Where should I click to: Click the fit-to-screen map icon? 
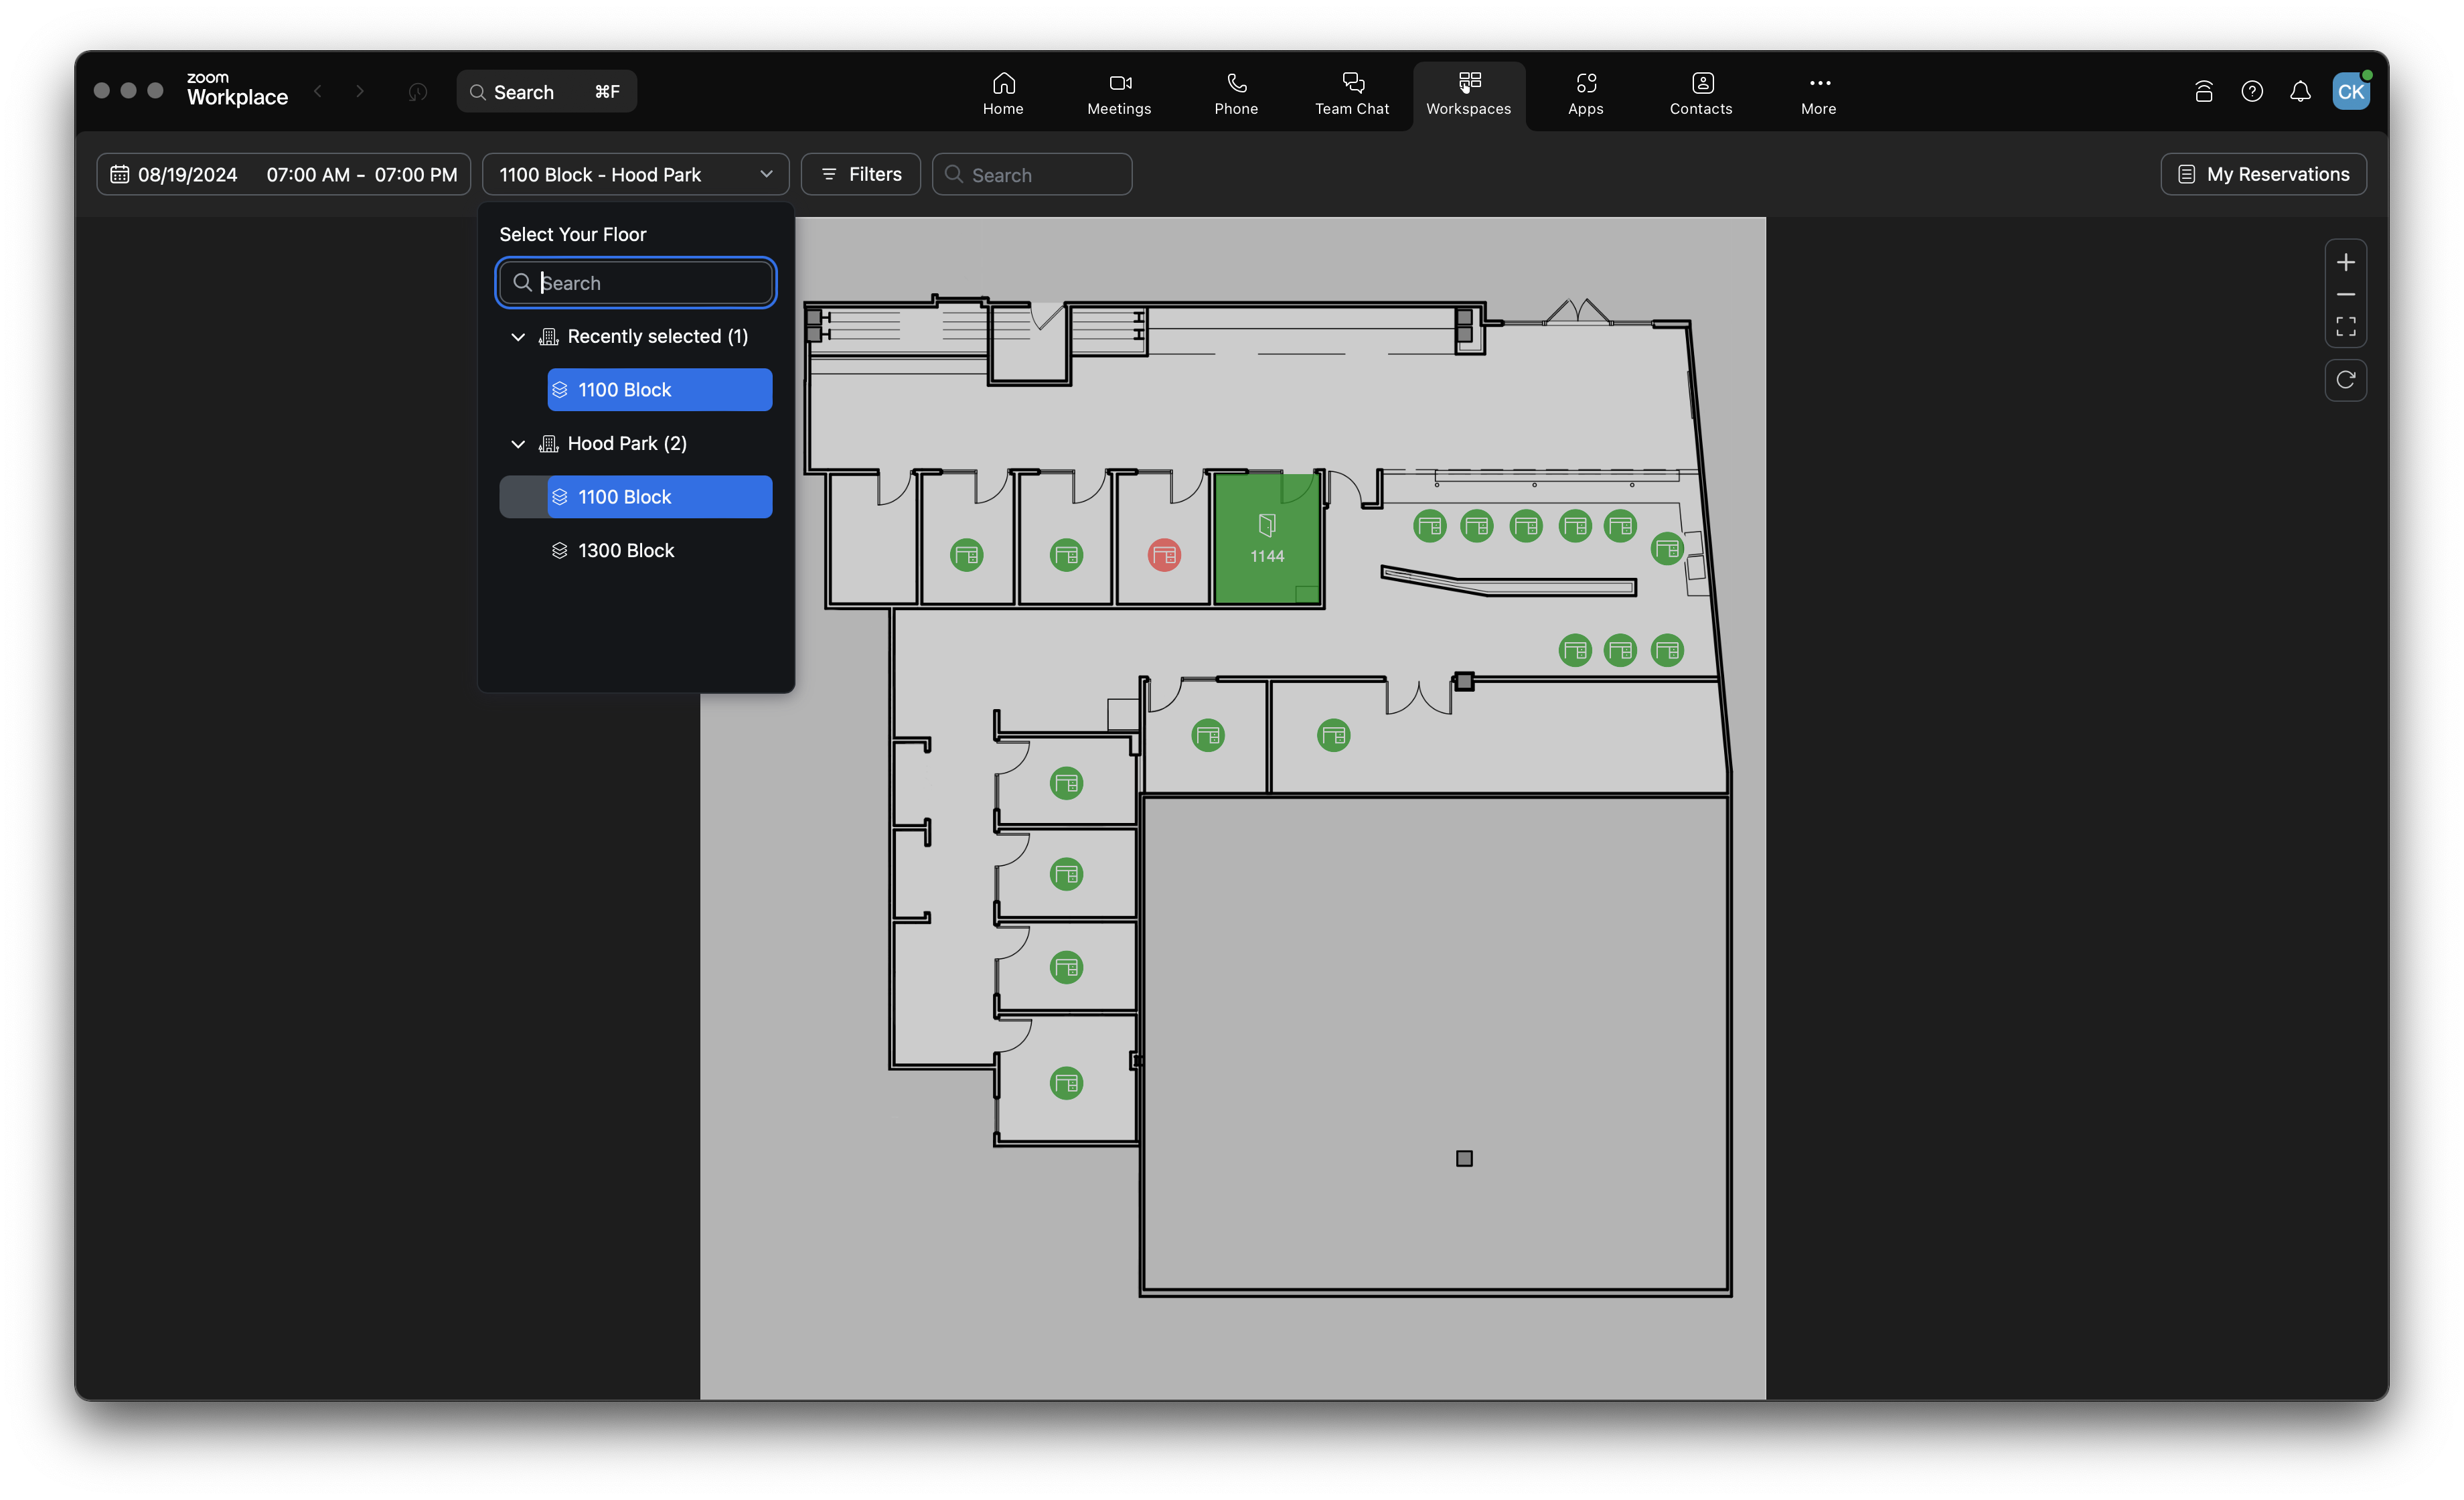click(x=2345, y=327)
